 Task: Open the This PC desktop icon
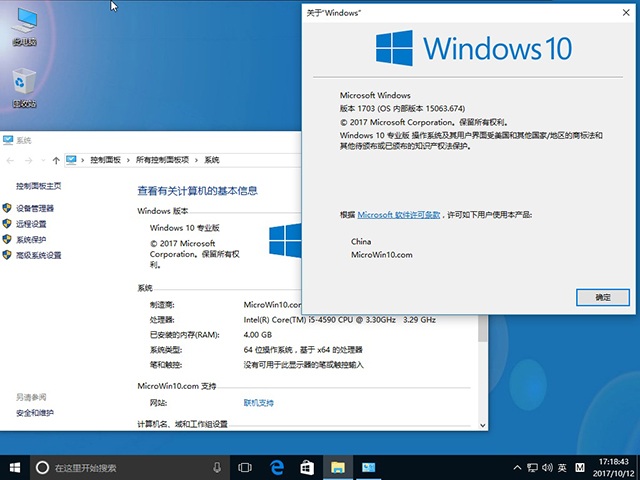24,27
